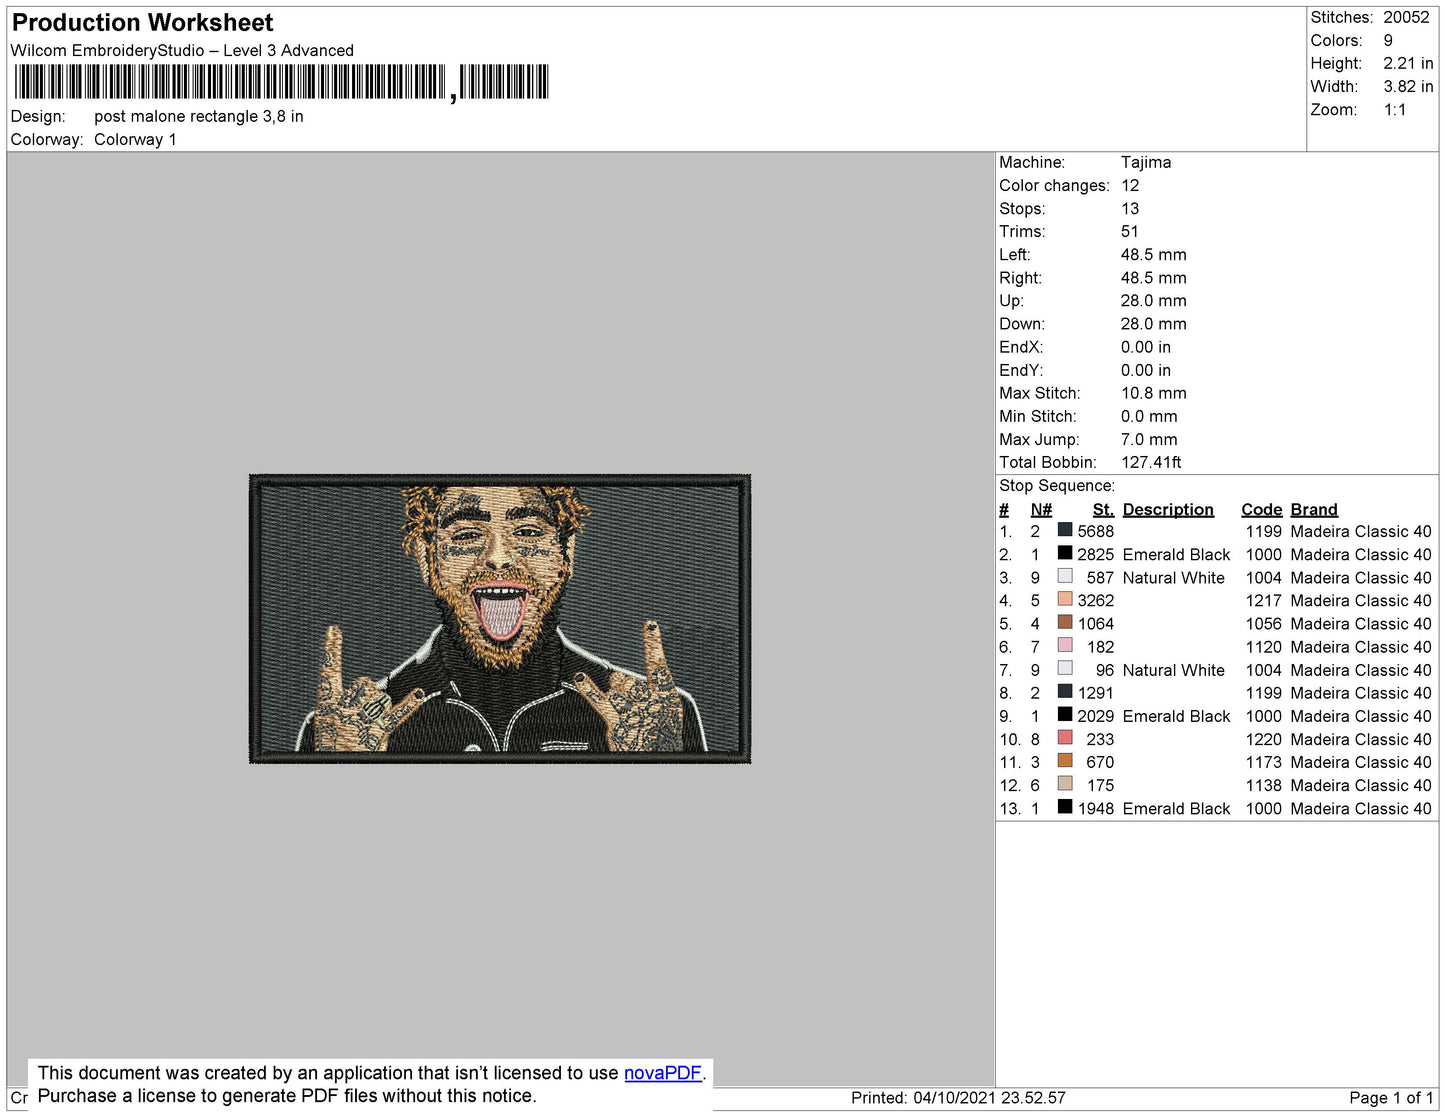
Task: Click the Color changes value '12'
Action: pyautogui.click(x=1130, y=185)
